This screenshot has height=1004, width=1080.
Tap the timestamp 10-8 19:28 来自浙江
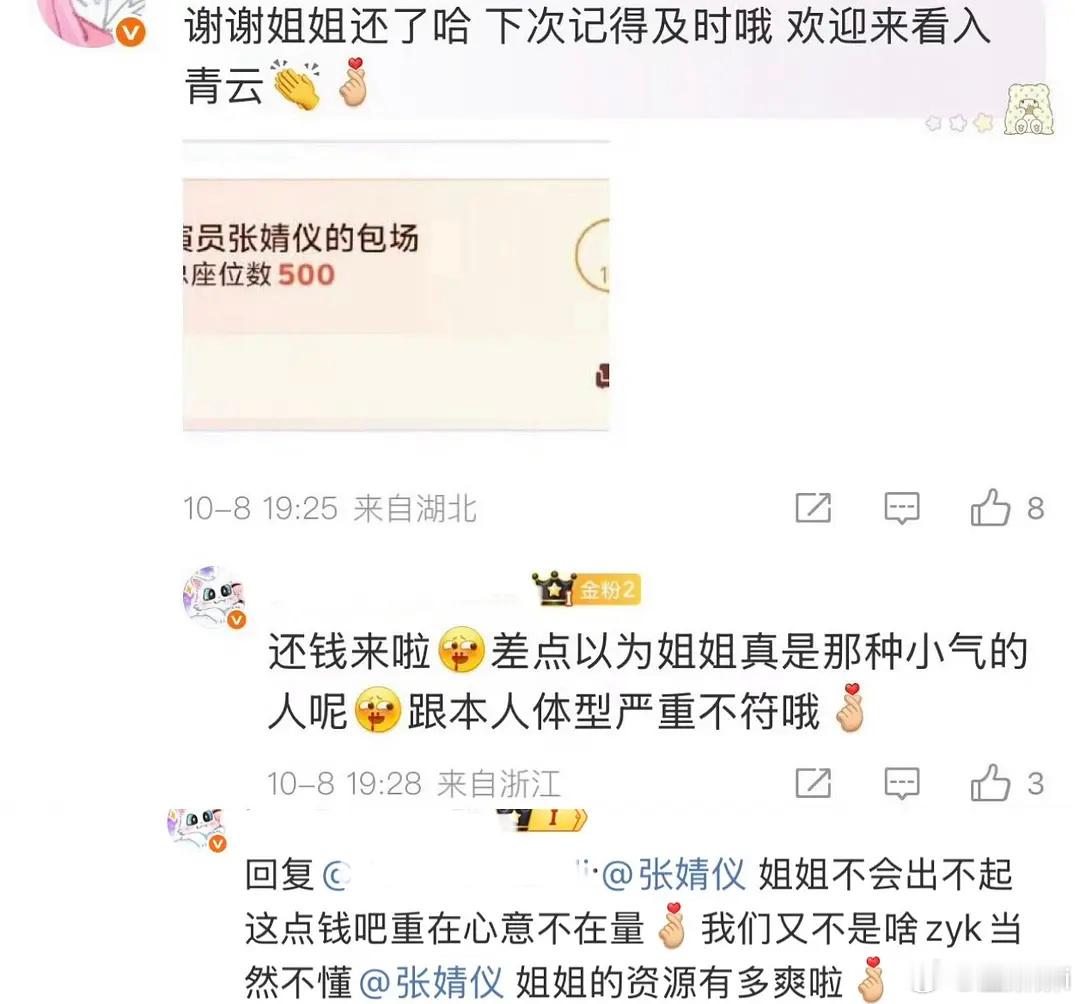[x=414, y=784]
